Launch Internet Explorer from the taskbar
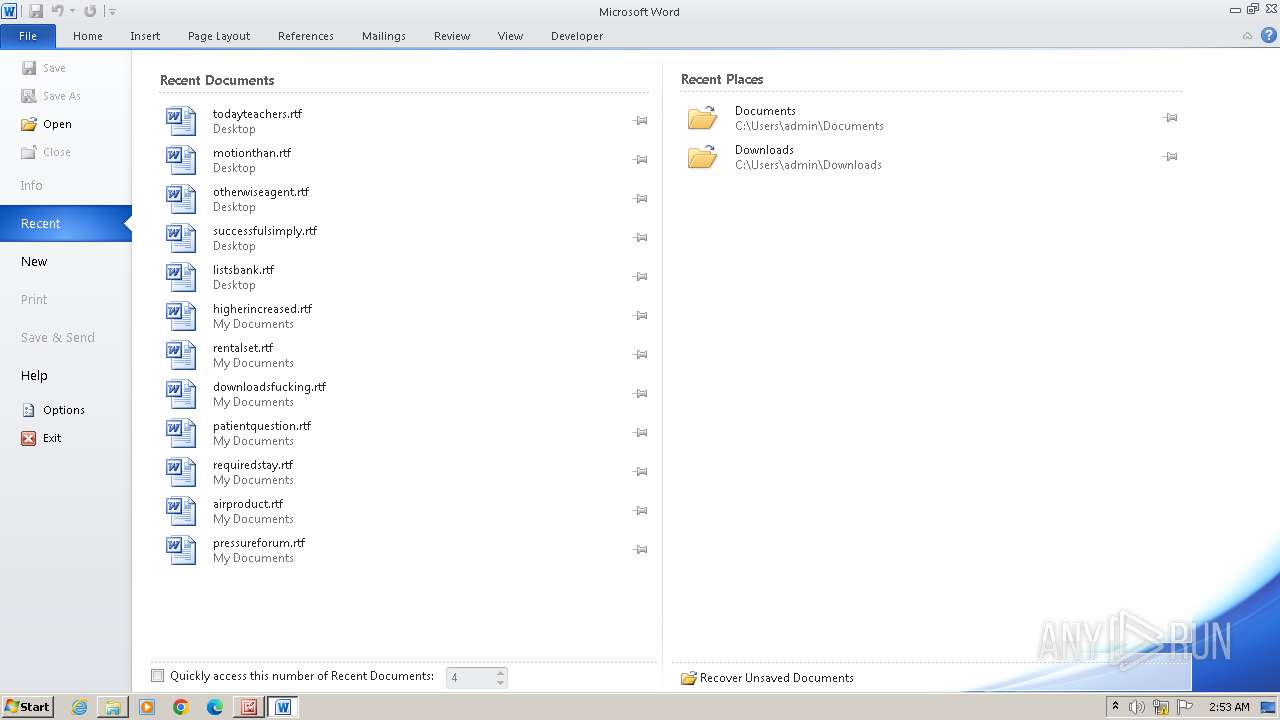 tap(79, 707)
